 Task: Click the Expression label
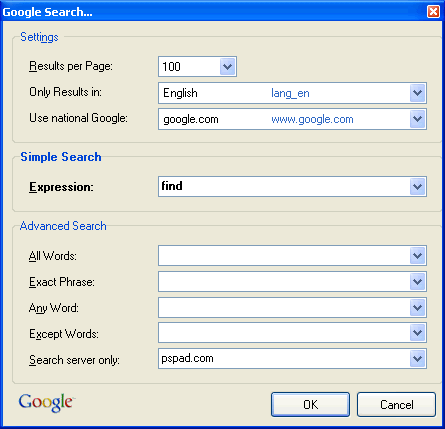(61, 187)
